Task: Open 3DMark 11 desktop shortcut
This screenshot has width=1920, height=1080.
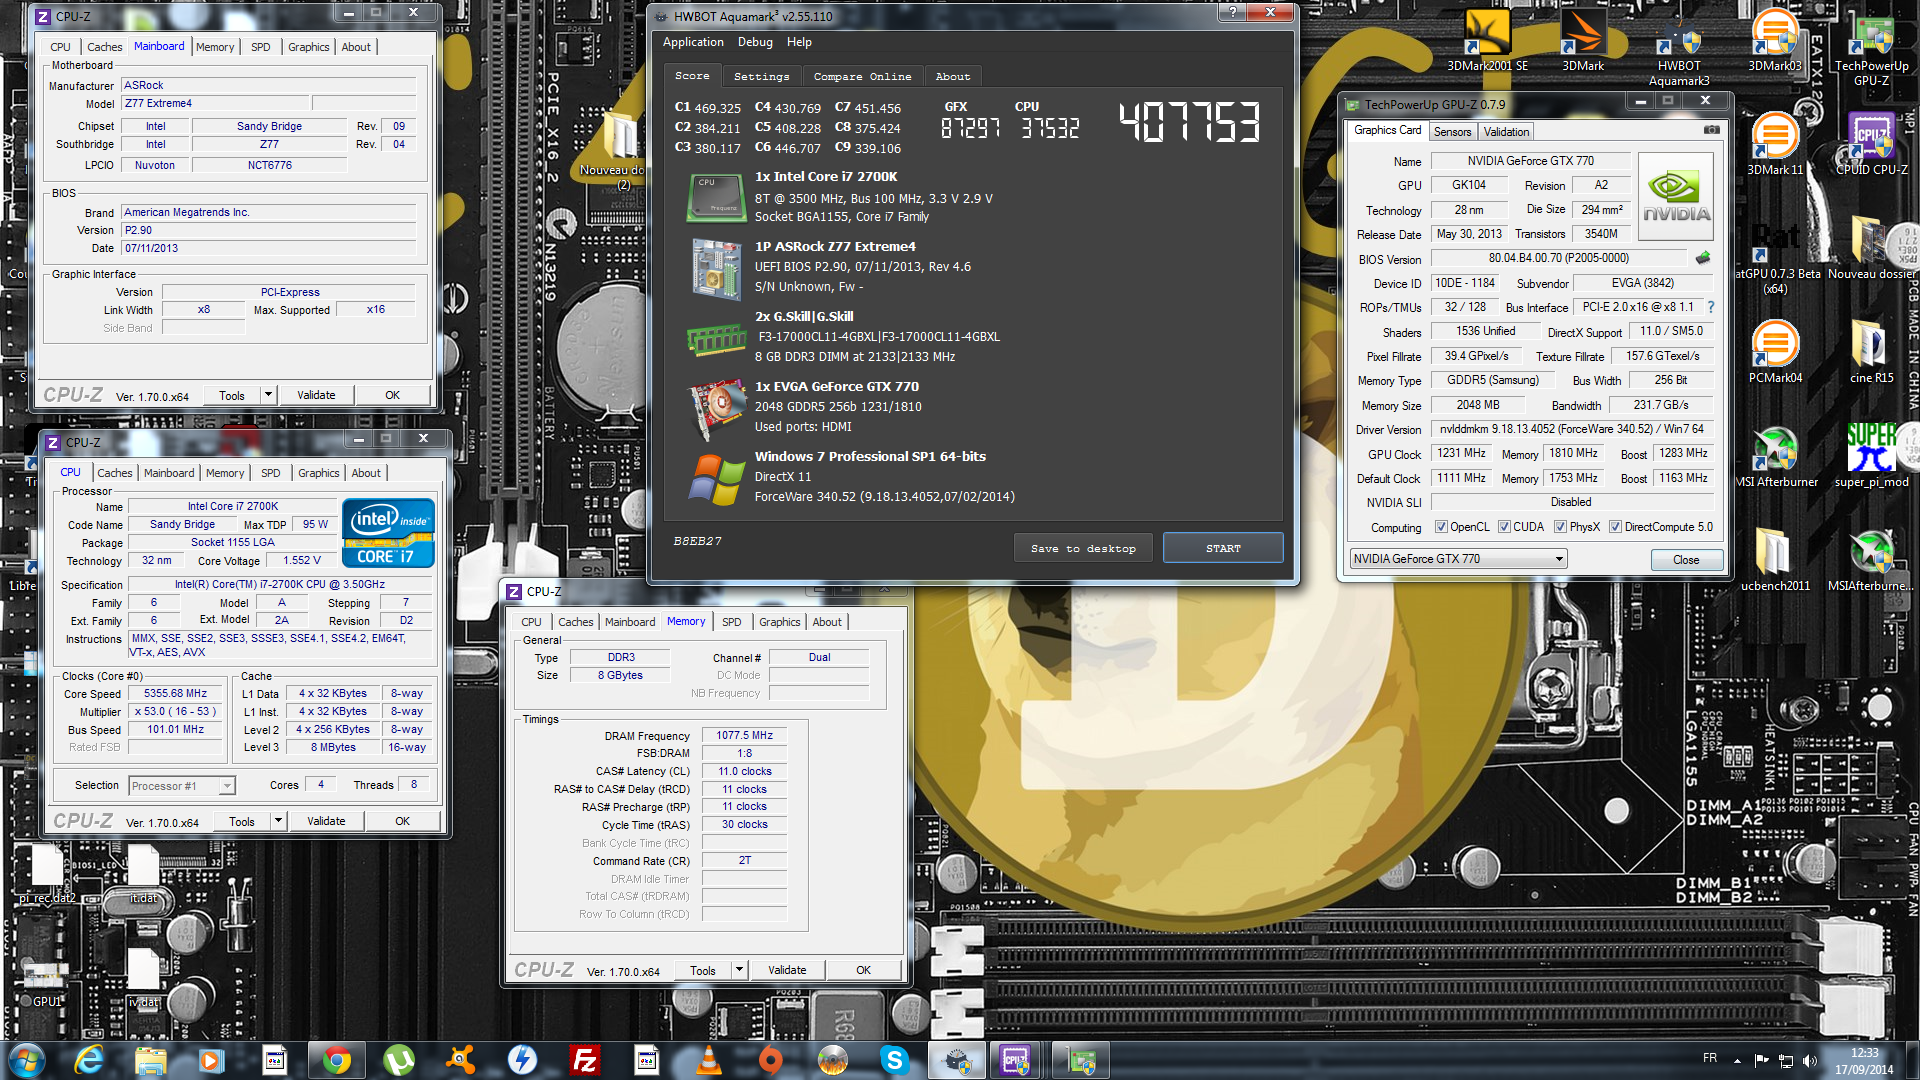Action: (x=1775, y=143)
